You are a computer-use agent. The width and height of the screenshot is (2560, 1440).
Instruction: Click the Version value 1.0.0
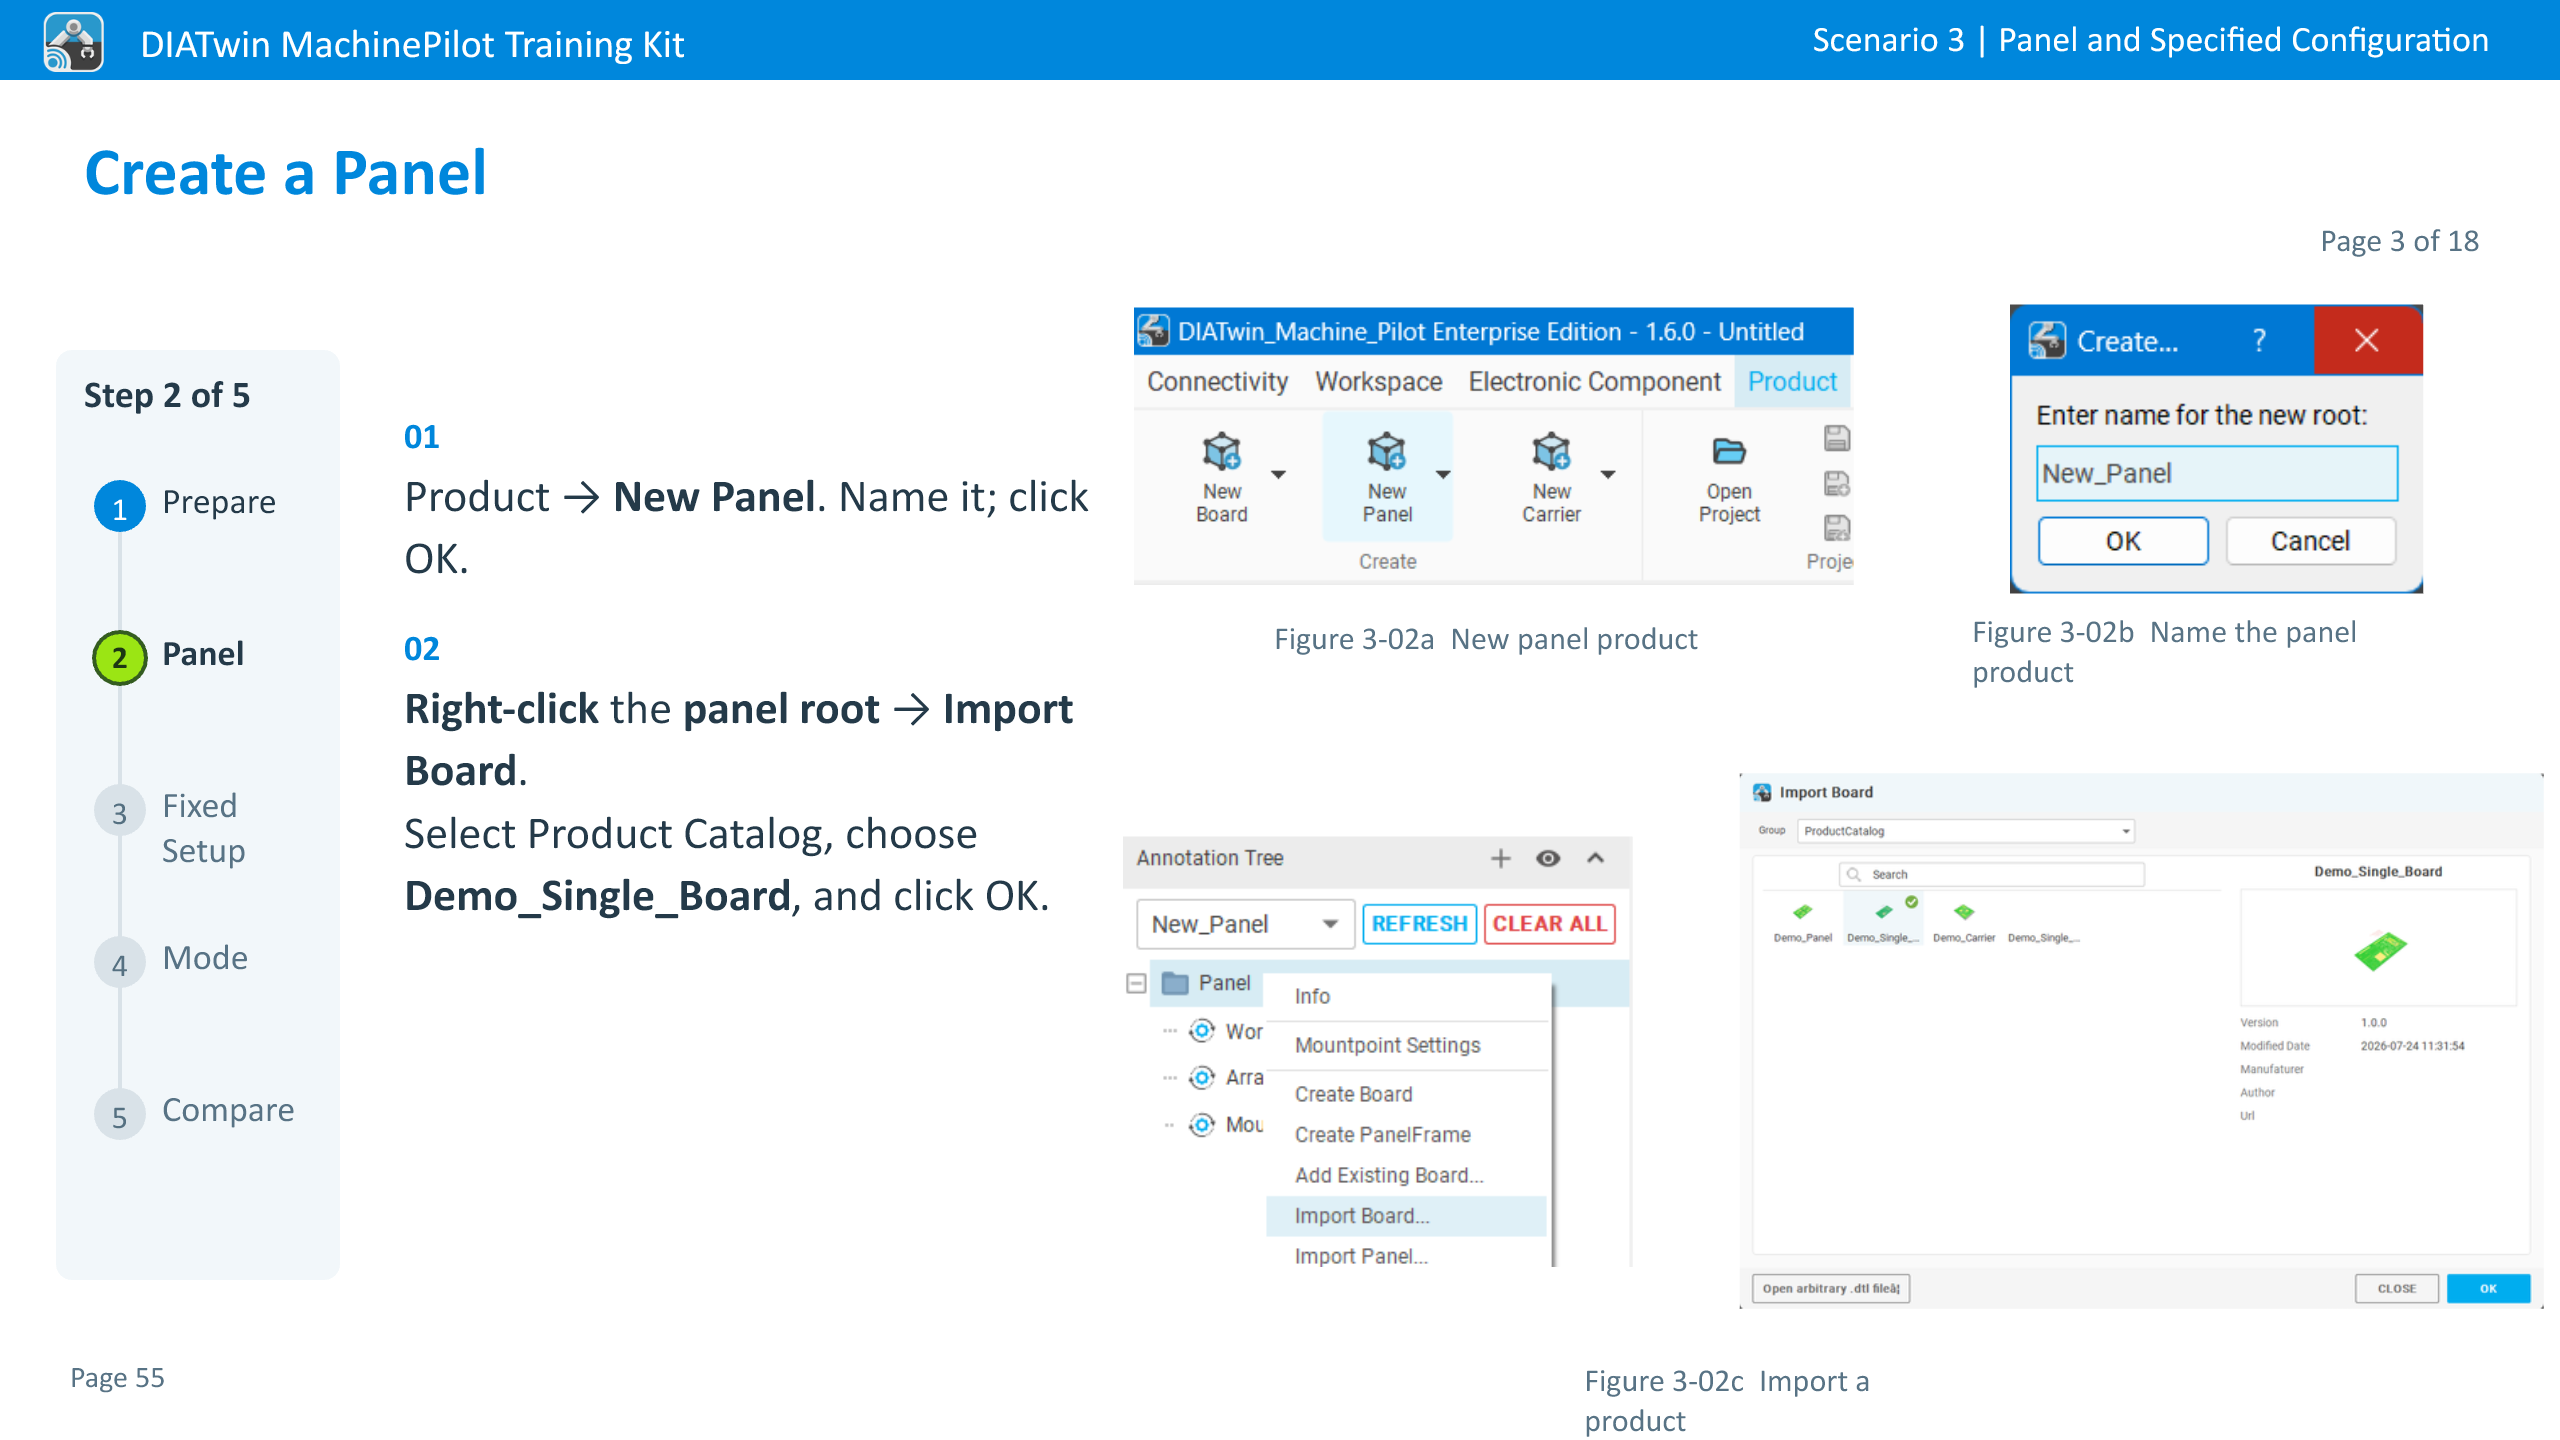click(2373, 1023)
